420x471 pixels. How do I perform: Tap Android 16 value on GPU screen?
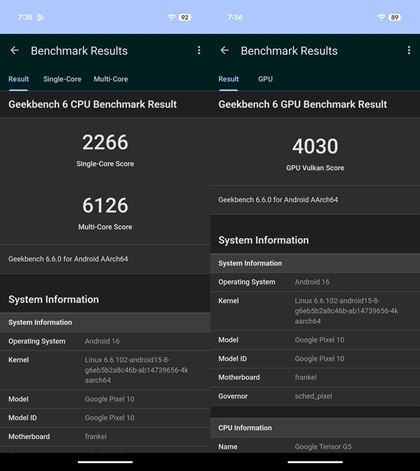312,282
